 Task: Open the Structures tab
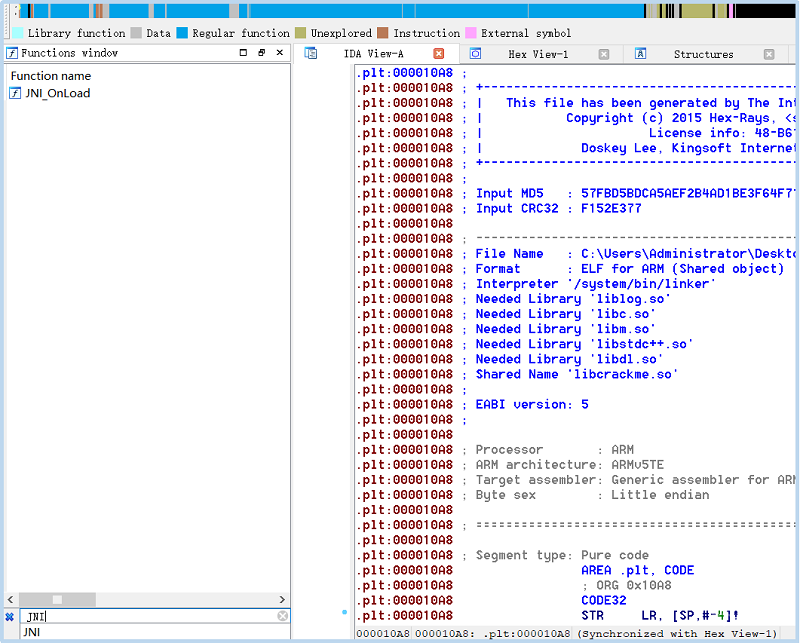703,54
